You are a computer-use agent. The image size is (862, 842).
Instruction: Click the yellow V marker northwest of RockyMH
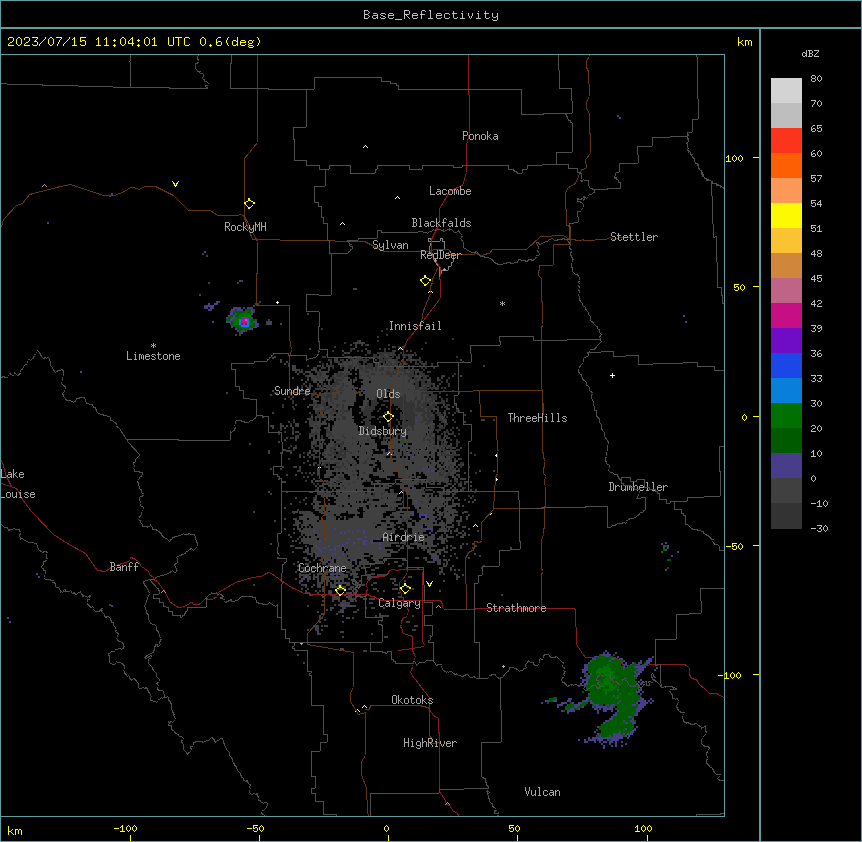tap(175, 184)
